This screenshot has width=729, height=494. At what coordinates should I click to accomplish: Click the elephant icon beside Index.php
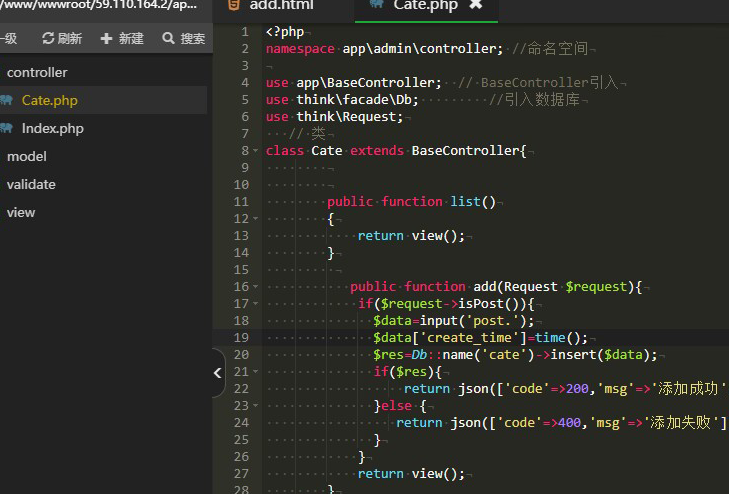[7, 128]
